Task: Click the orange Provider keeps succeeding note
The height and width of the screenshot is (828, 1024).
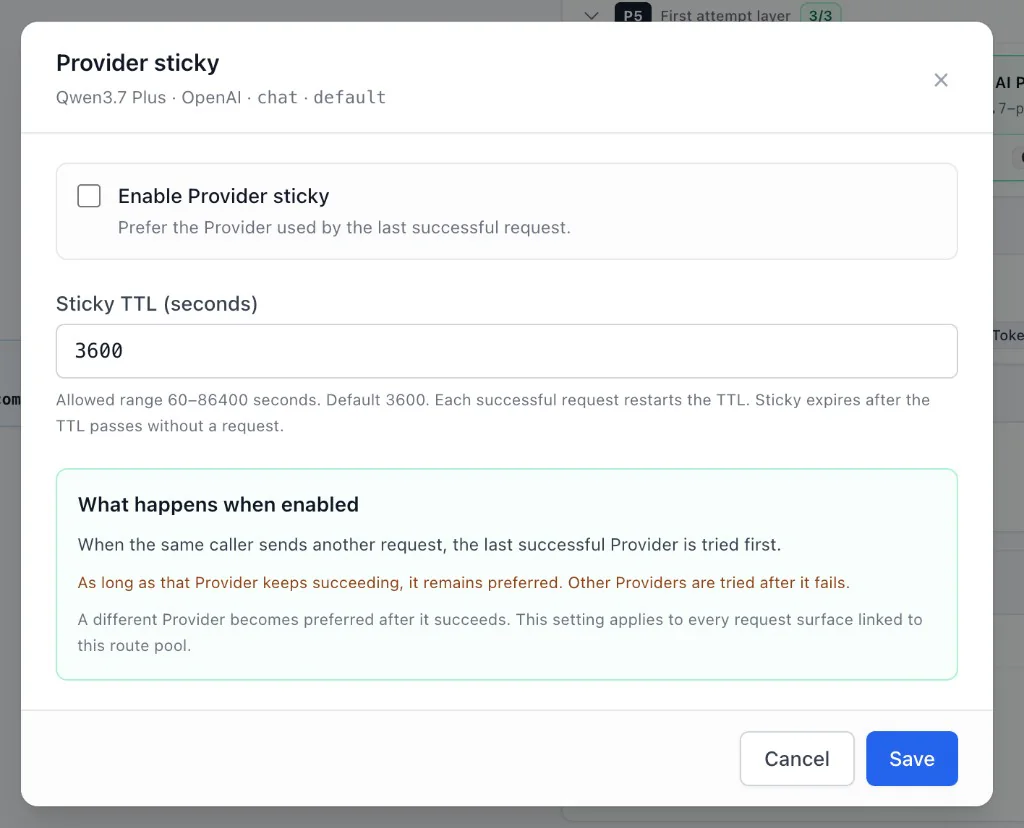Action: 464,582
